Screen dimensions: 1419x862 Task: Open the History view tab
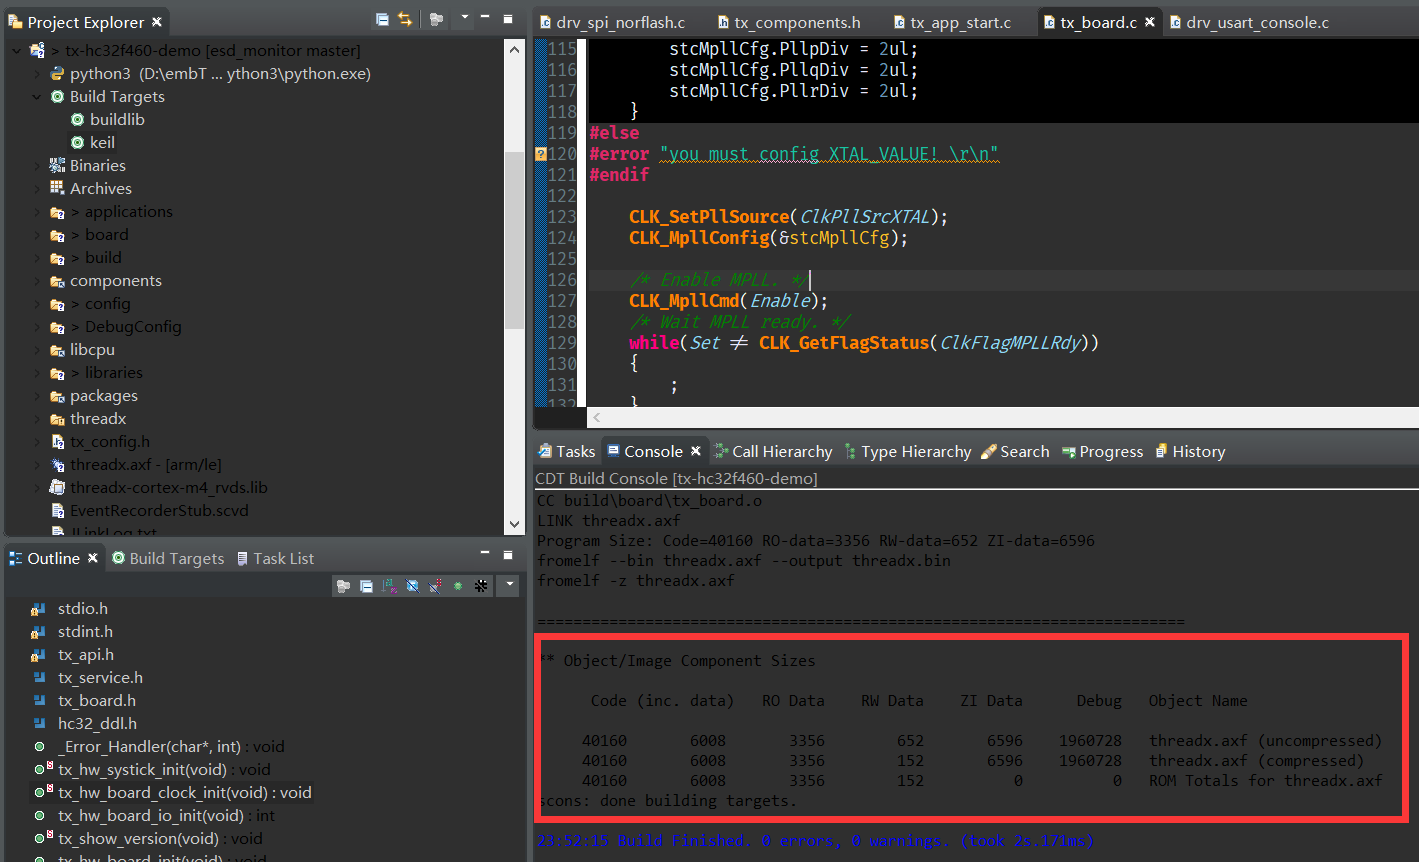tap(1190, 452)
